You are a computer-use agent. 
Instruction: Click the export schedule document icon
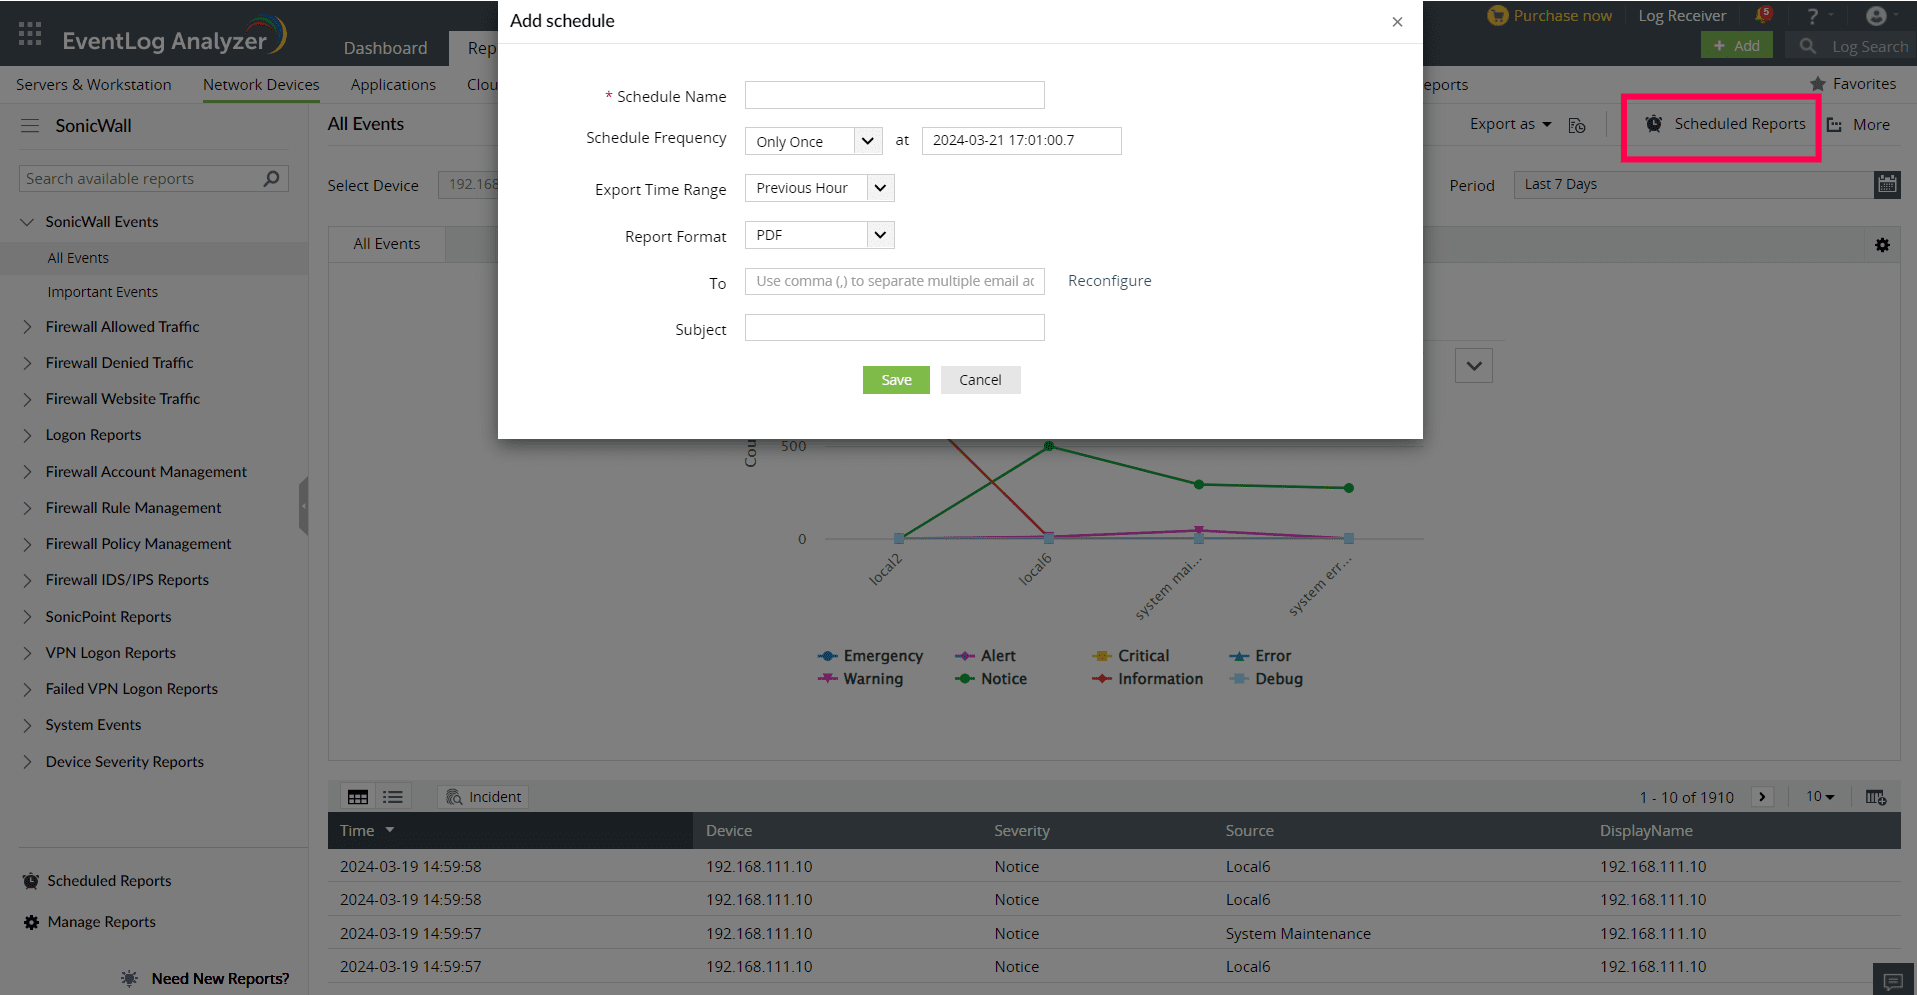[1577, 125]
